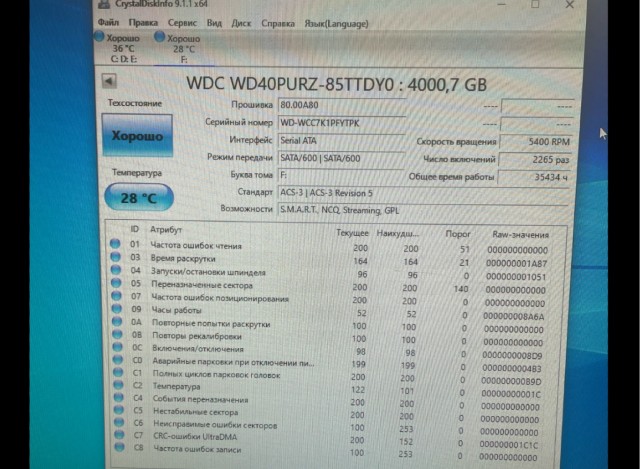
Task: Select the C: D: E: disk tab at 36 °C
Action: (x=118, y=48)
